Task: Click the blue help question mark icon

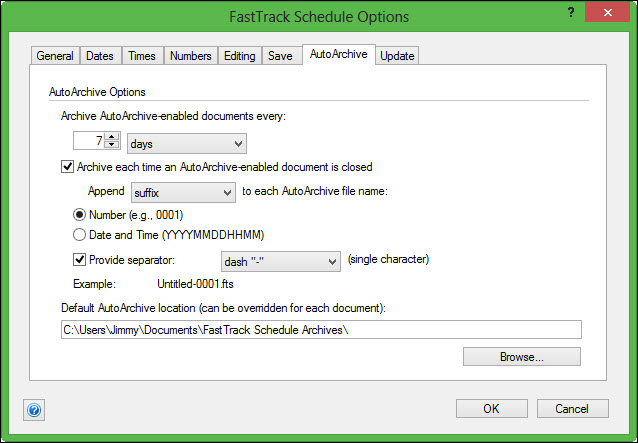Action: 34,410
